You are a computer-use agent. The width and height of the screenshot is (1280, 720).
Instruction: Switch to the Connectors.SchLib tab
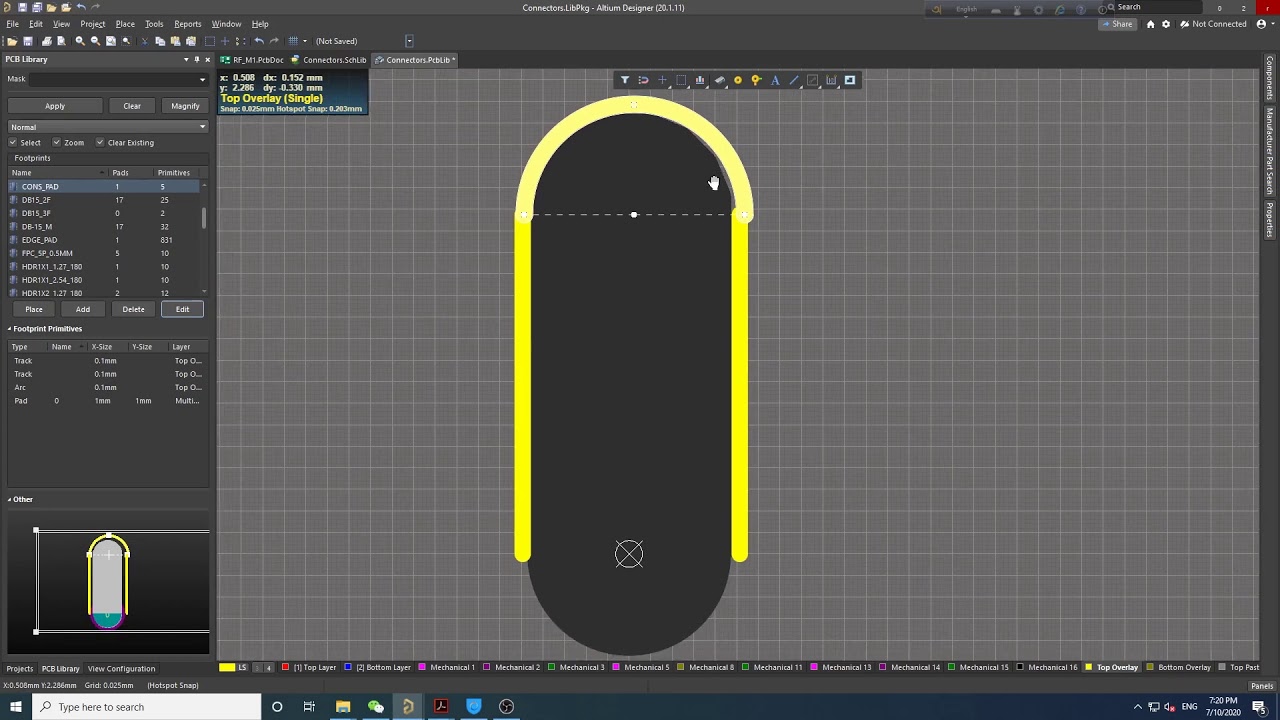[x=329, y=60]
